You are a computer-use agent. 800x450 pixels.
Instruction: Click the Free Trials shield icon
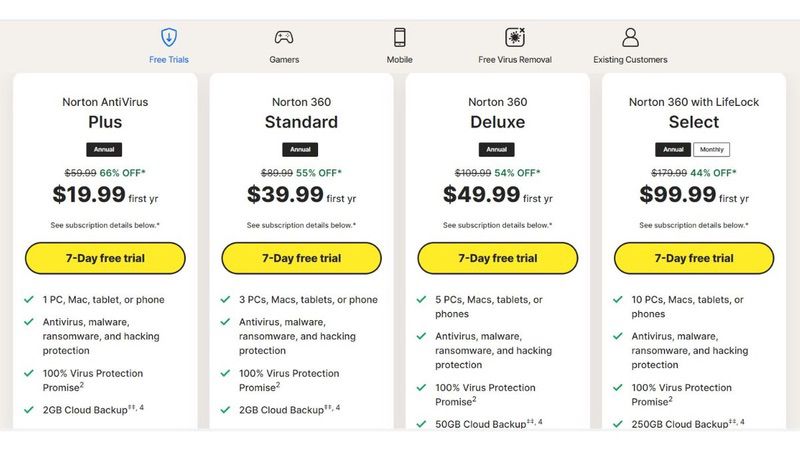tap(169, 37)
